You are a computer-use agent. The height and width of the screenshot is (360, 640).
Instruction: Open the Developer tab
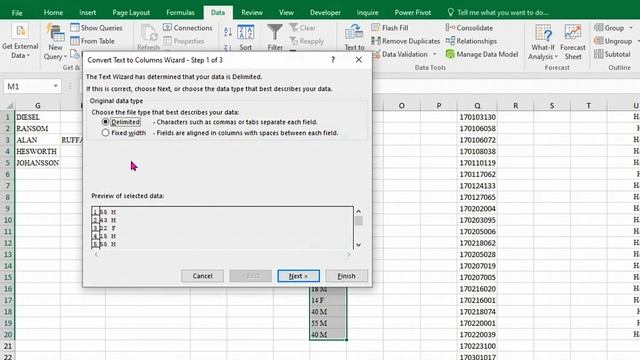tap(325, 13)
